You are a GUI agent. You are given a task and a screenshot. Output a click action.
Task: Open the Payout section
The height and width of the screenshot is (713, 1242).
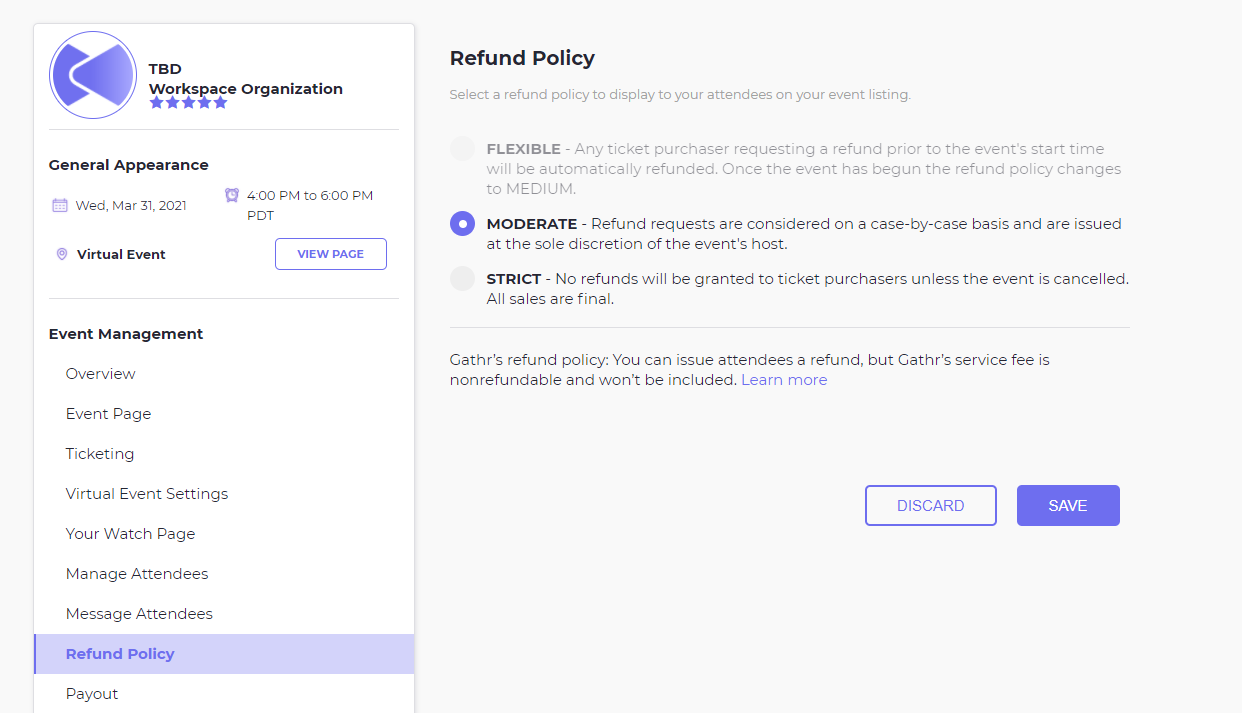(x=92, y=694)
